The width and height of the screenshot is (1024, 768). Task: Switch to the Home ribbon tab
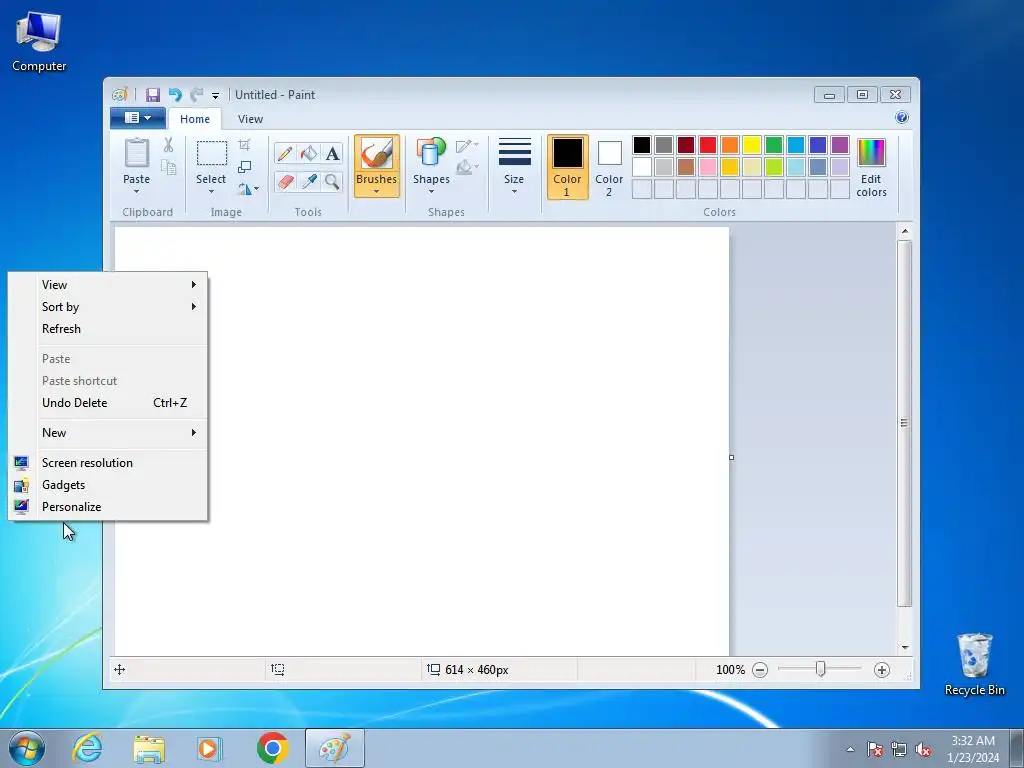click(195, 119)
